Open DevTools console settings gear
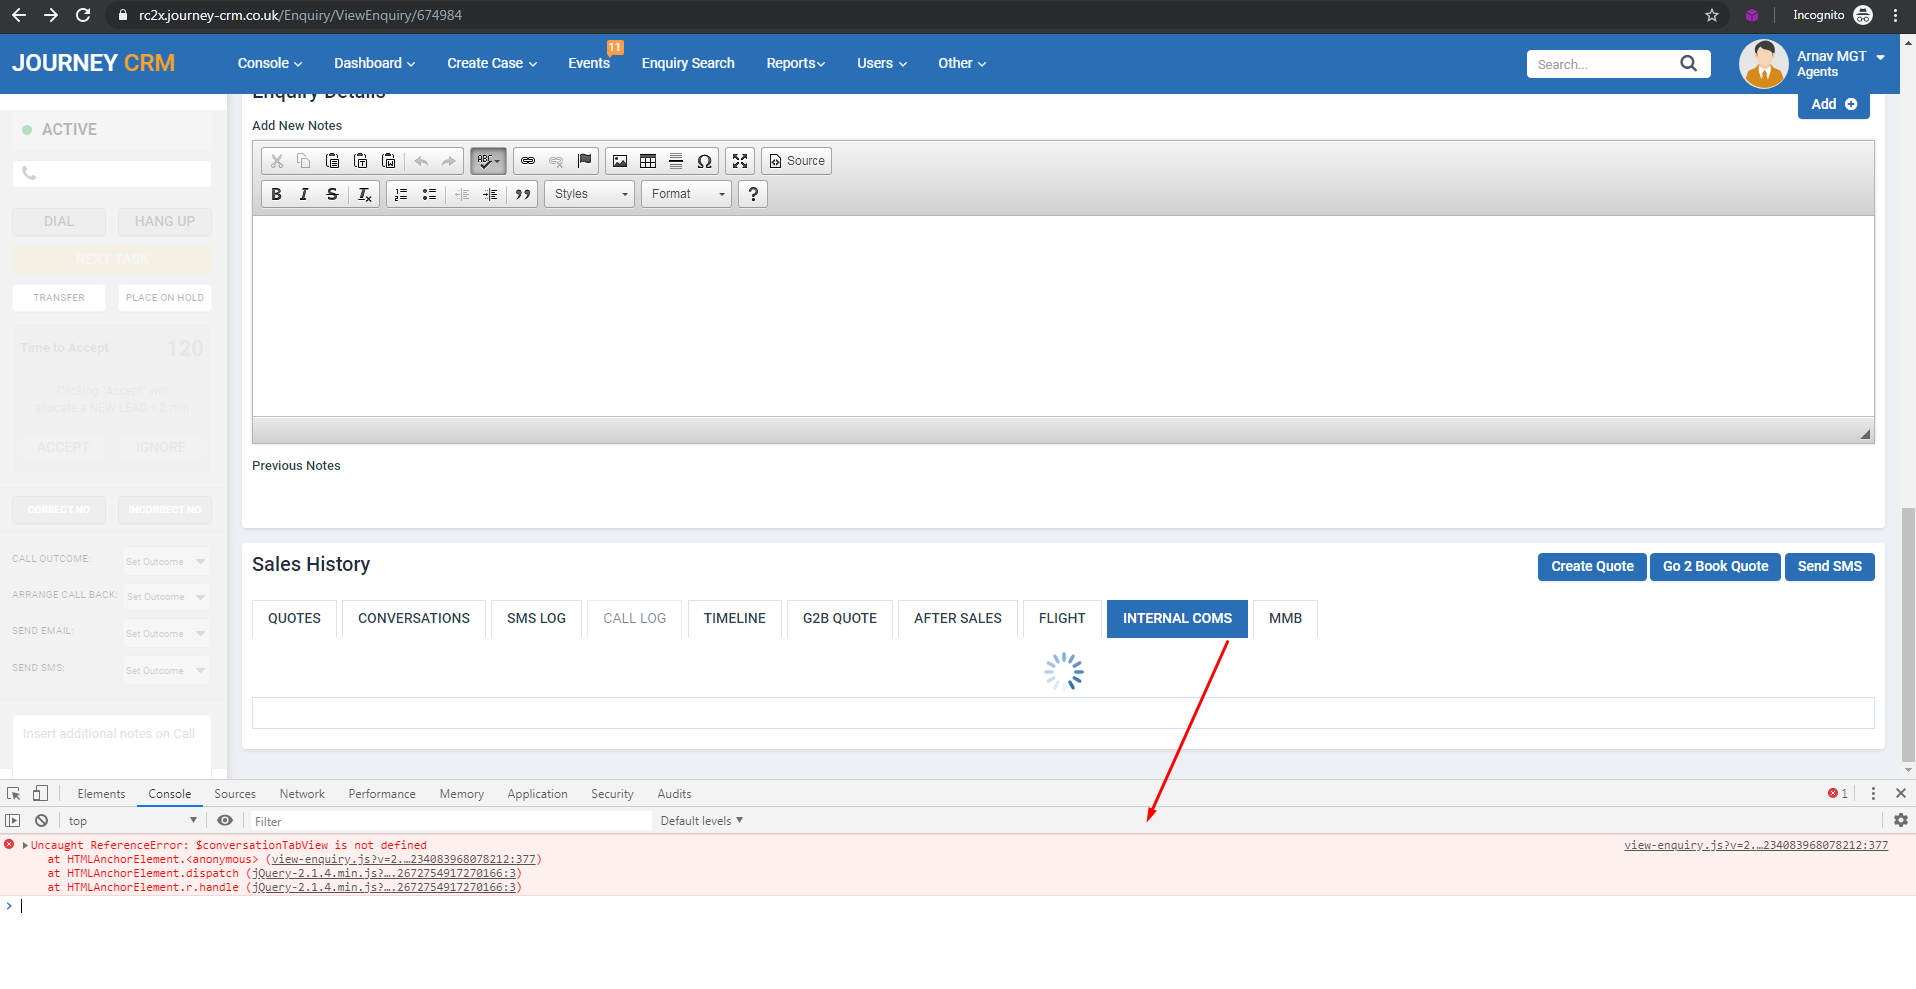 pos(1901,820)
